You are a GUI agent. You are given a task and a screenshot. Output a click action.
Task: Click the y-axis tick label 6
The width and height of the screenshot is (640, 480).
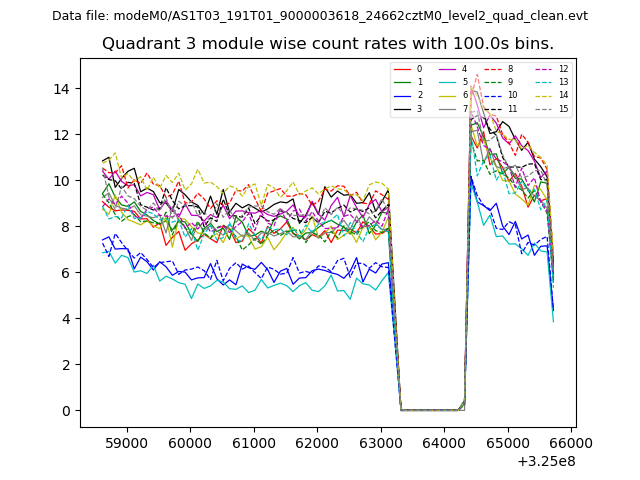pos(65,273)
